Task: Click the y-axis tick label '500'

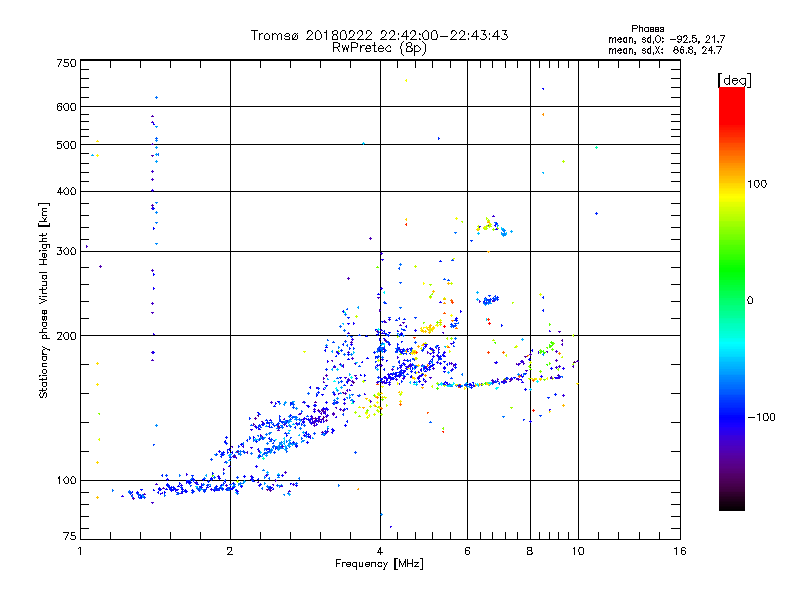Action: pyautogui.click(x=66, y=145)
